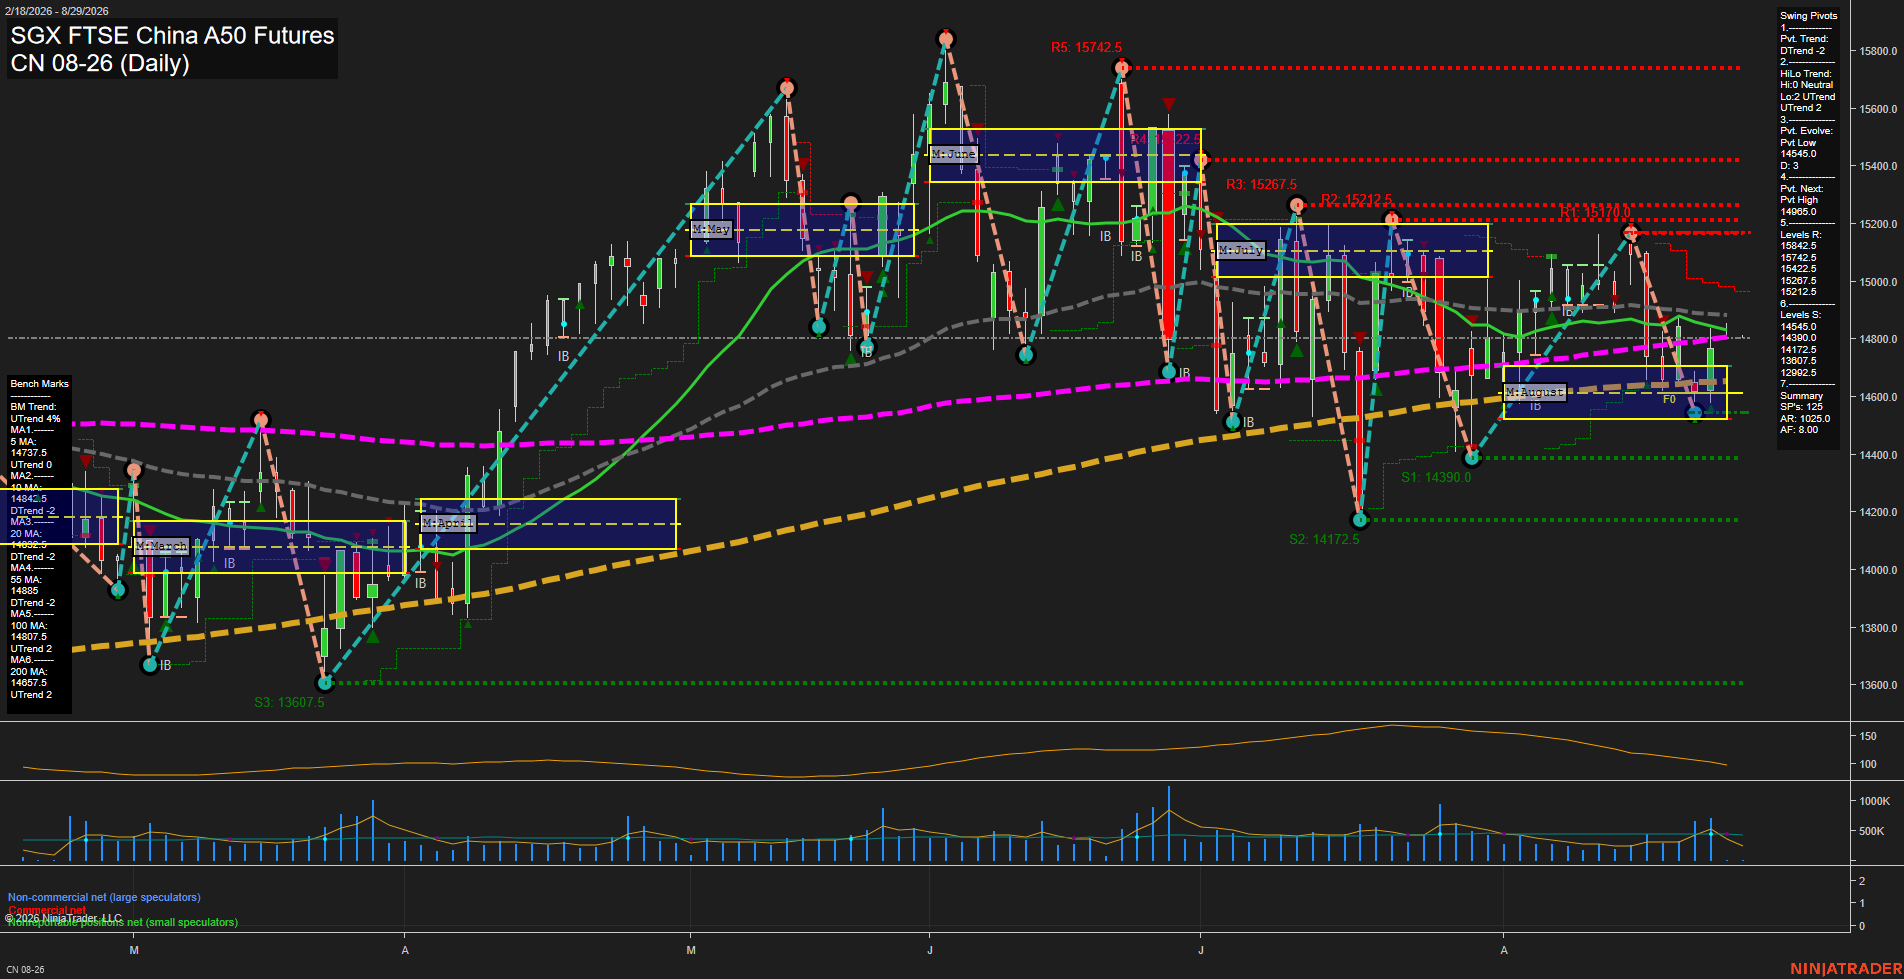1904x979 pixels.
Task: Click the 'Pvt. Evolve:' line
Action: [x=1806, y=131]
